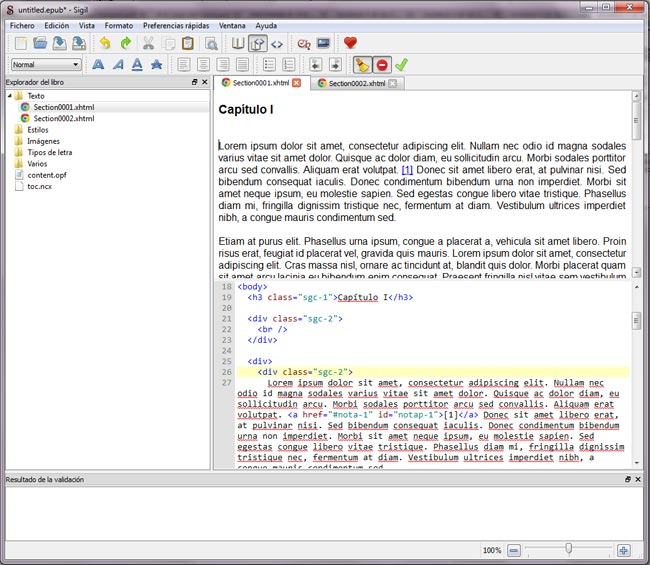Click the red heart Donate icon

pyautogui.click(x=350, y=43)
